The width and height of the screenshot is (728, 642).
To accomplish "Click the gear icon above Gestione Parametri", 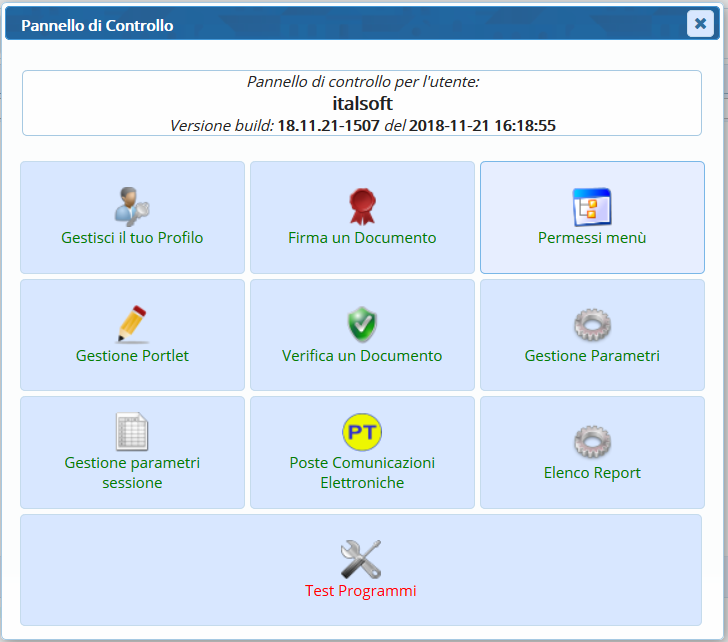I will [592, 325].
